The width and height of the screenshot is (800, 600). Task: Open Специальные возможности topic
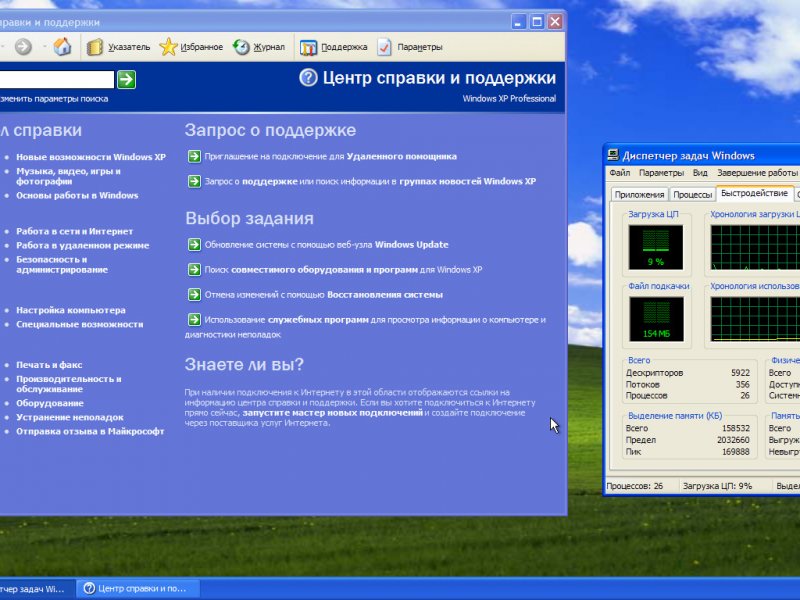[80, 324]
